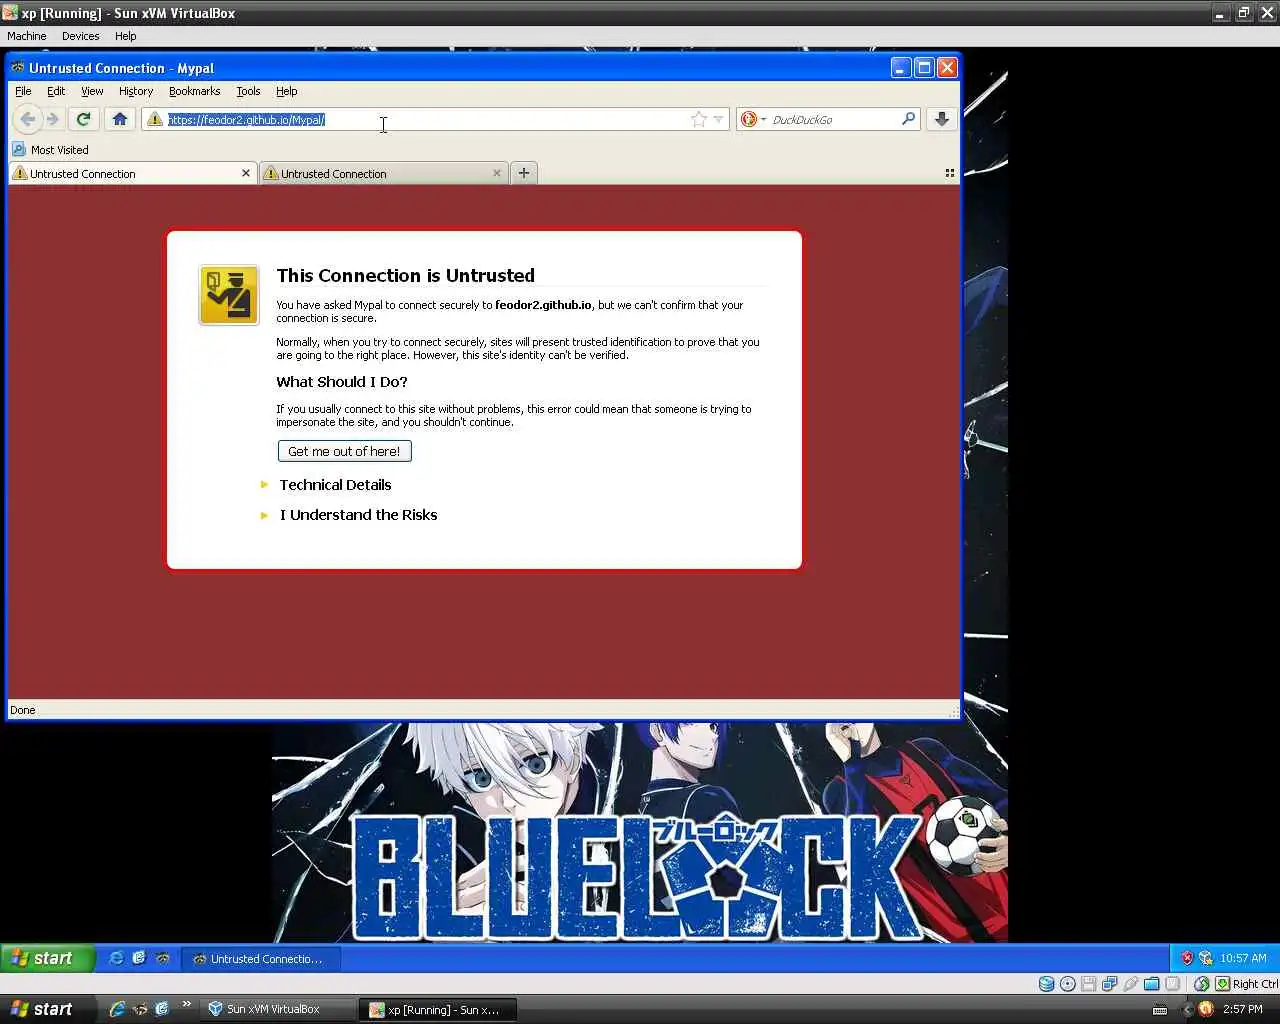Viewport: 1280px width, 1024px height.
Task: Open the home page via house icon
Action: 120,119
